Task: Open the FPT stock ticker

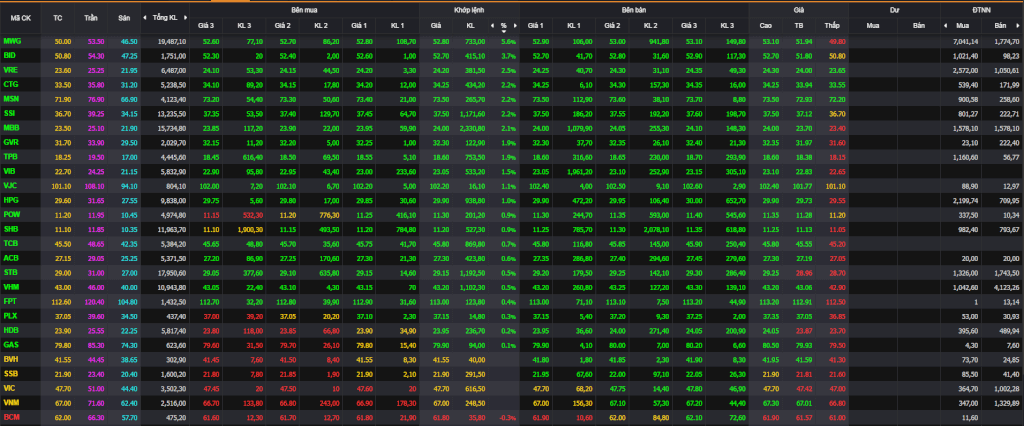Action: coord(10,301)
